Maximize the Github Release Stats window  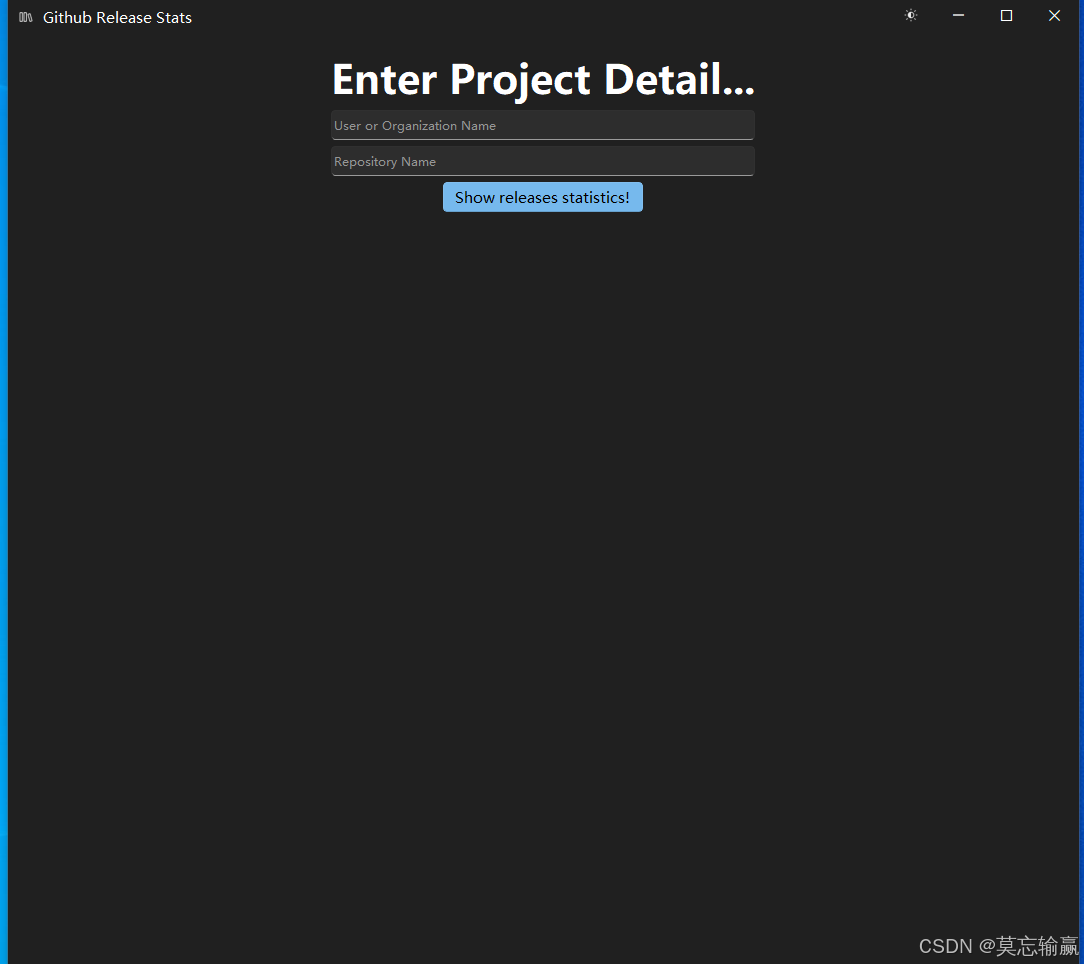1007,15
